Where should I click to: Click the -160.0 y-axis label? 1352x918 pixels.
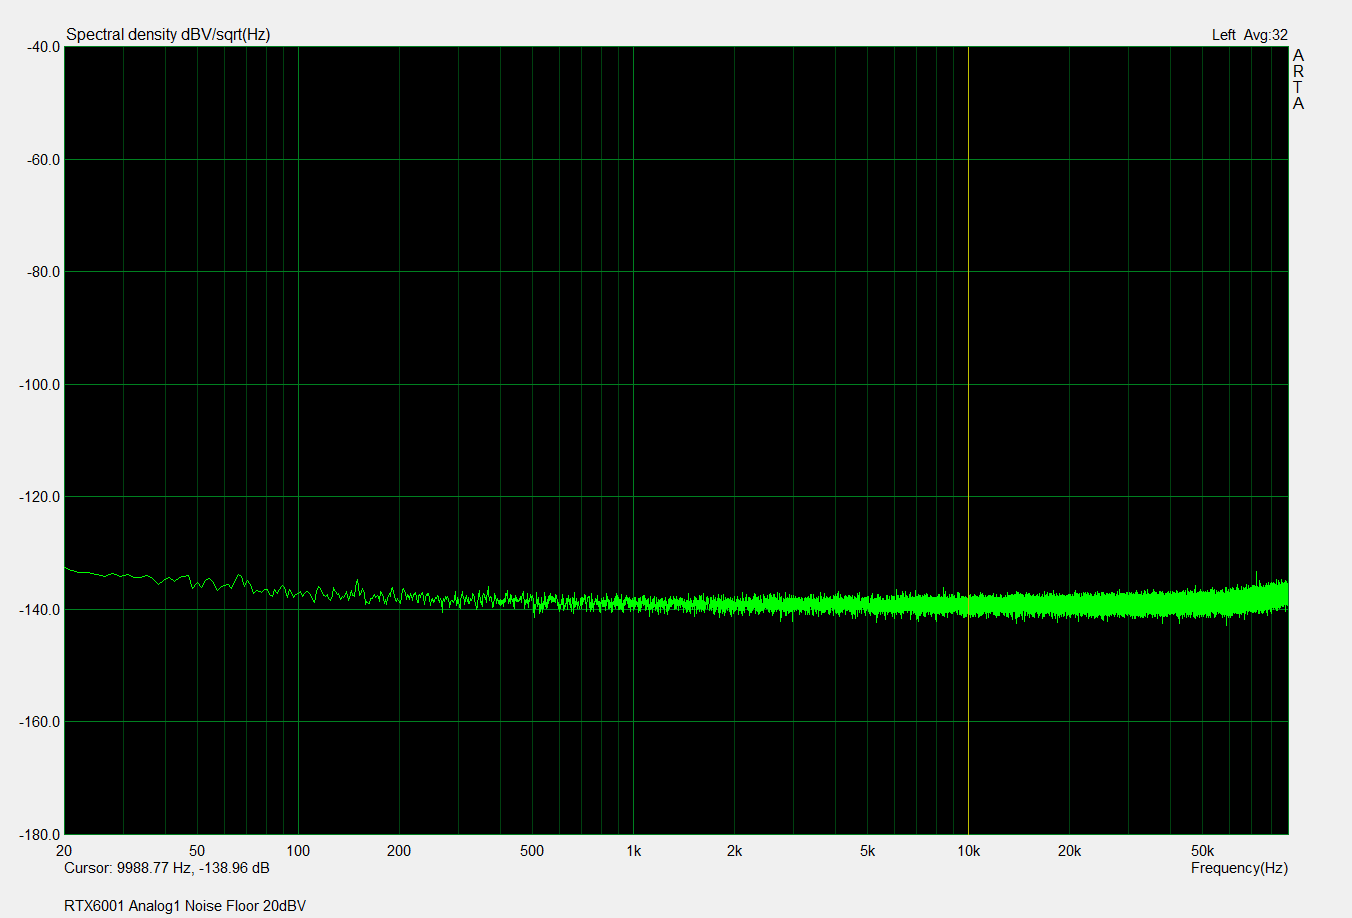[x=40, y=722]
